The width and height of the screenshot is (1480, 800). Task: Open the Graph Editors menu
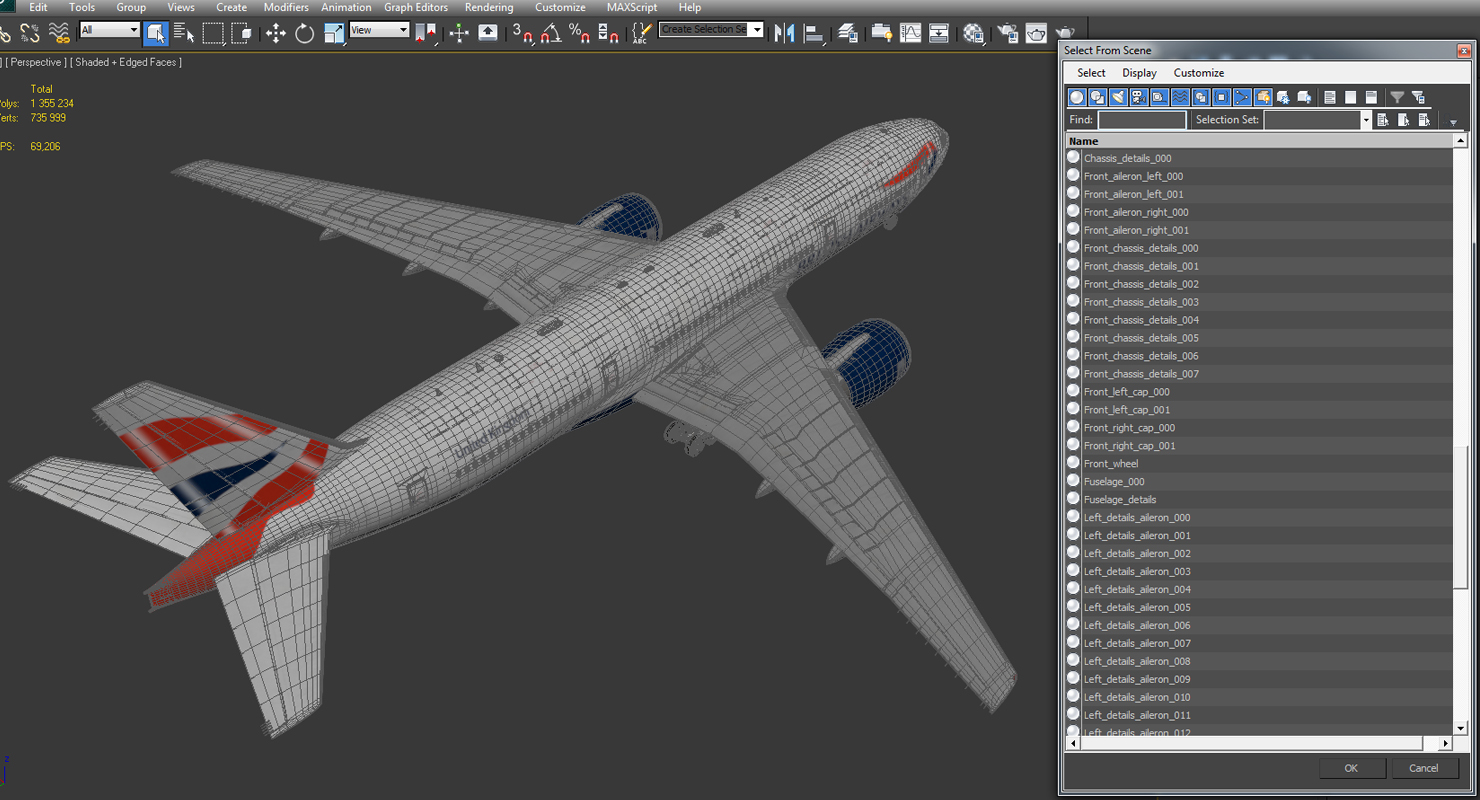(x=416, y=7)
